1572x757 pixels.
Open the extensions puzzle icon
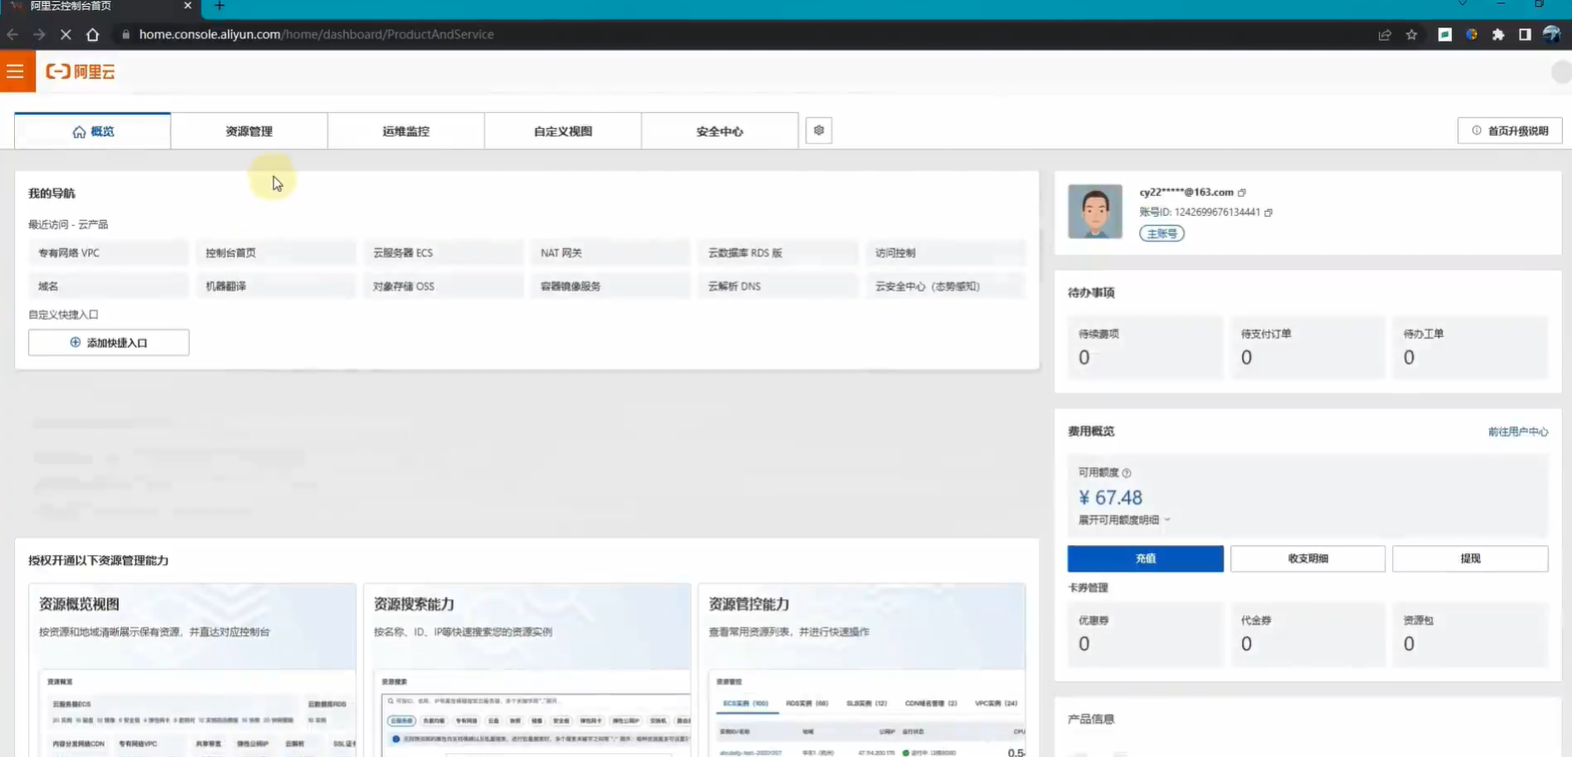[x=1498, y=34]
